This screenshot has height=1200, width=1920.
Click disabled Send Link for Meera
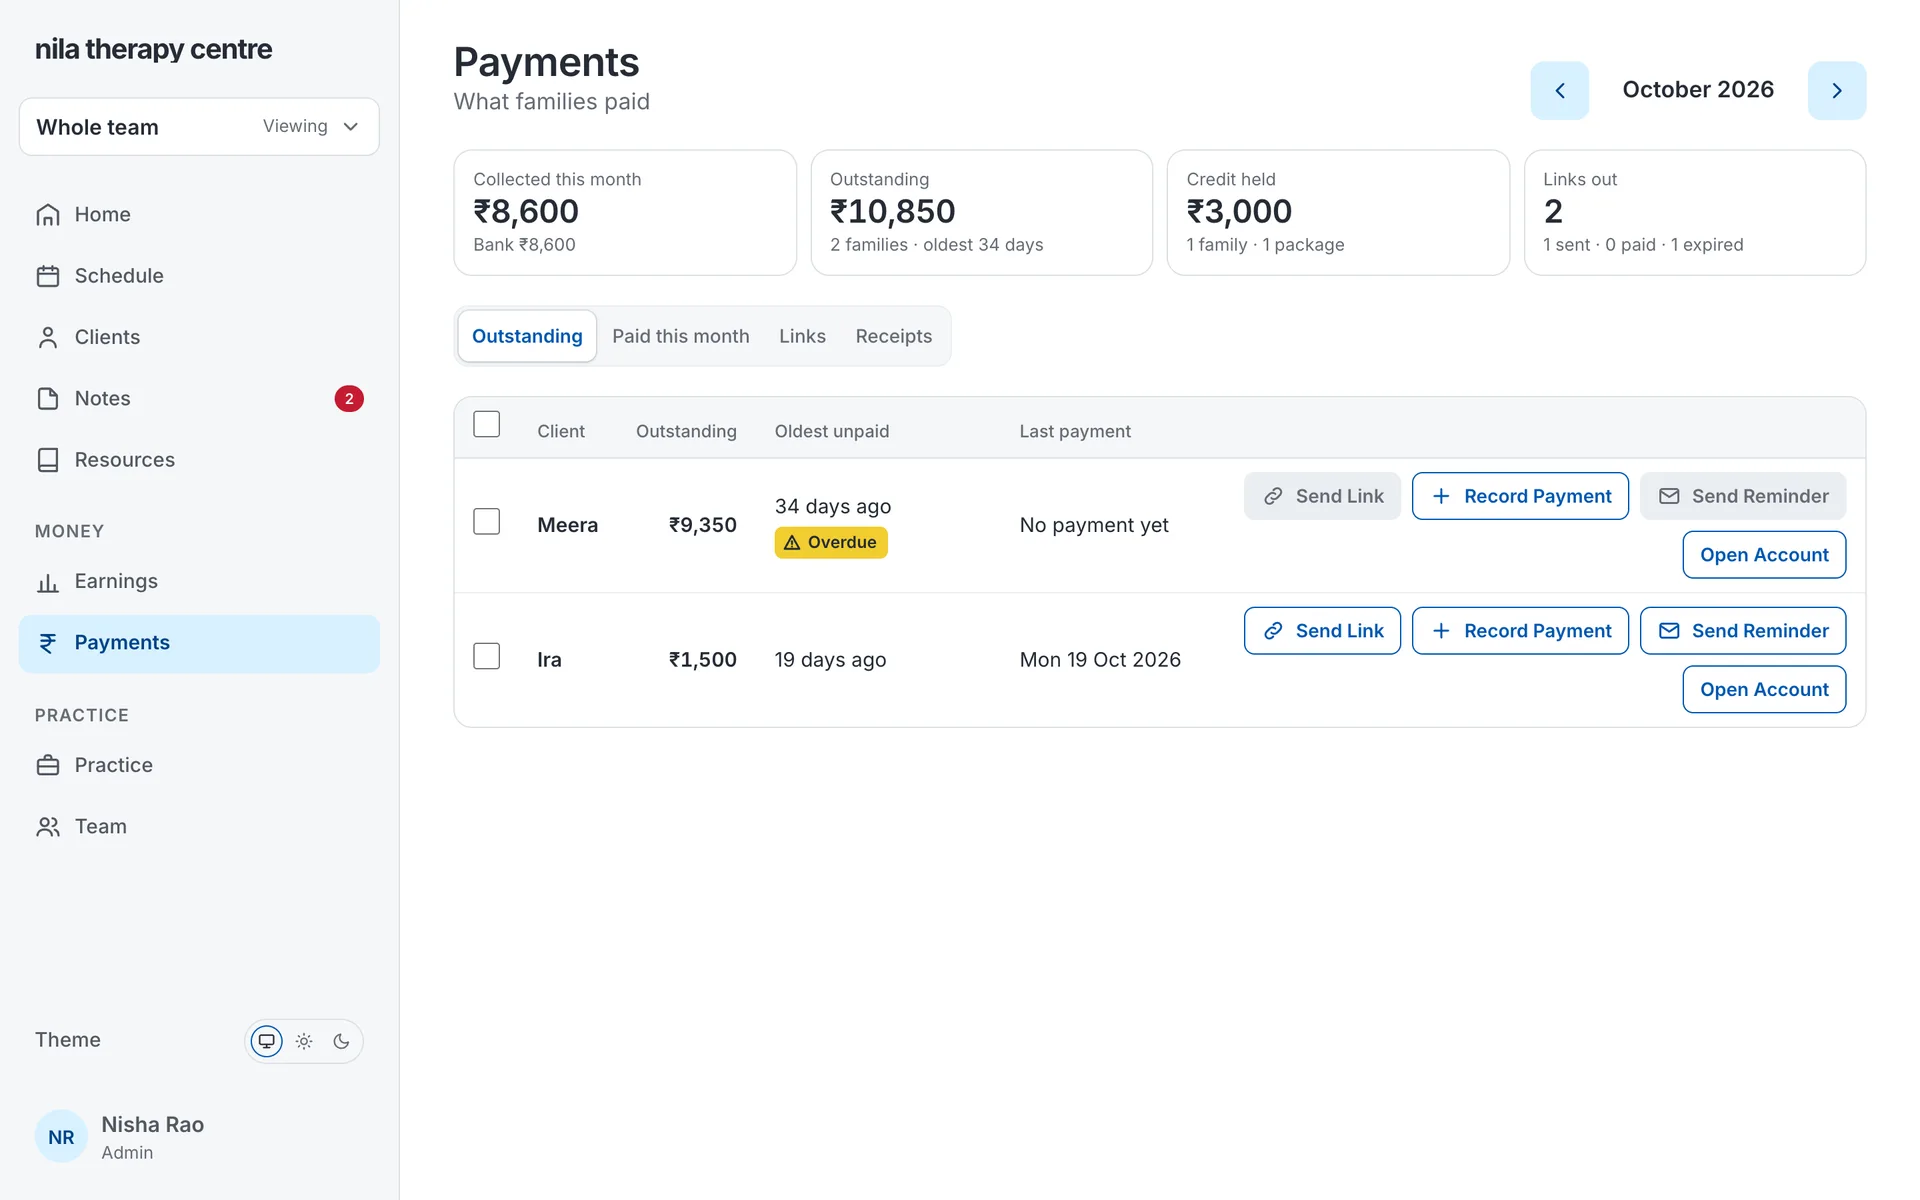1322,496
